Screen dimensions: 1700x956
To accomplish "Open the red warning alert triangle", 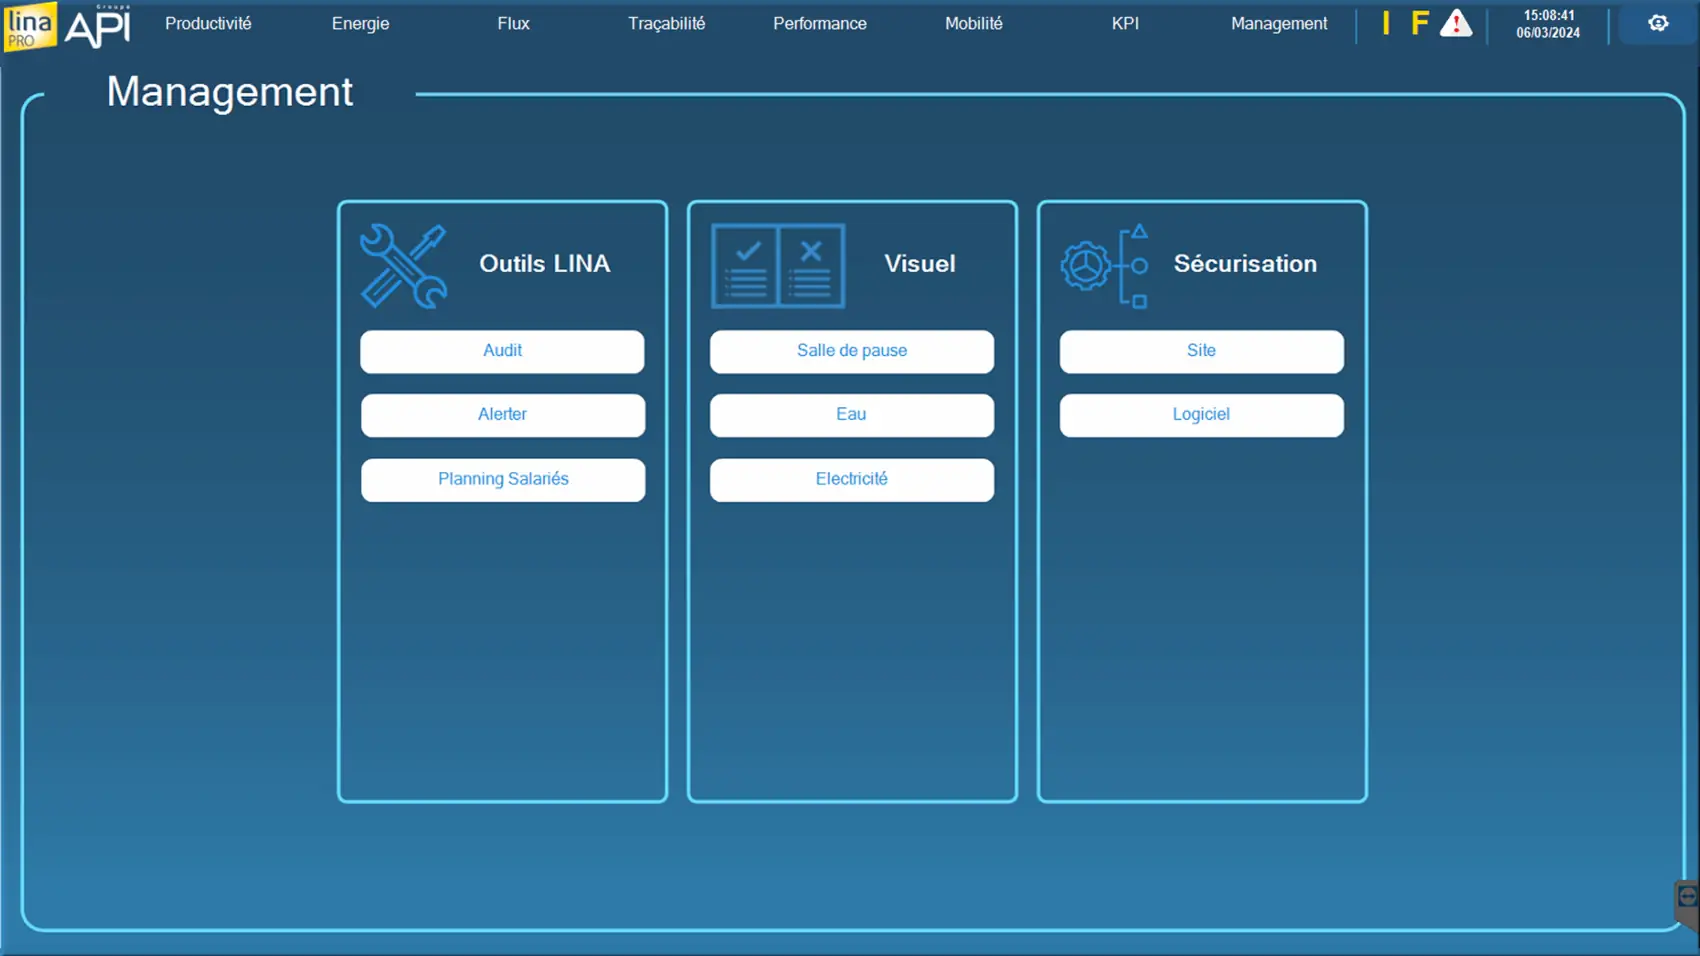I will (x=1455, y=24).
